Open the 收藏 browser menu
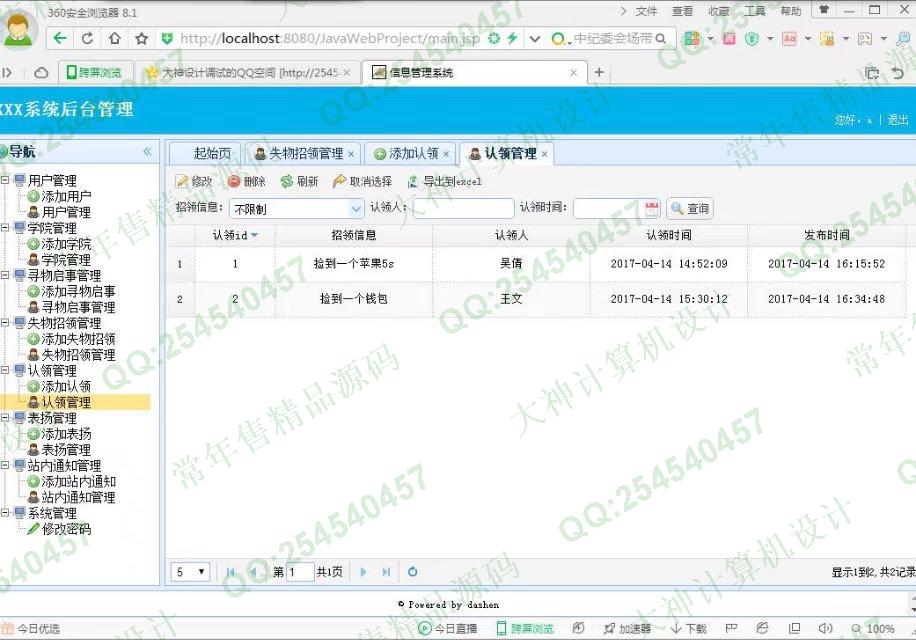This screenshot has width=916, height=640. pyautogui.click(x=719, y=11)
